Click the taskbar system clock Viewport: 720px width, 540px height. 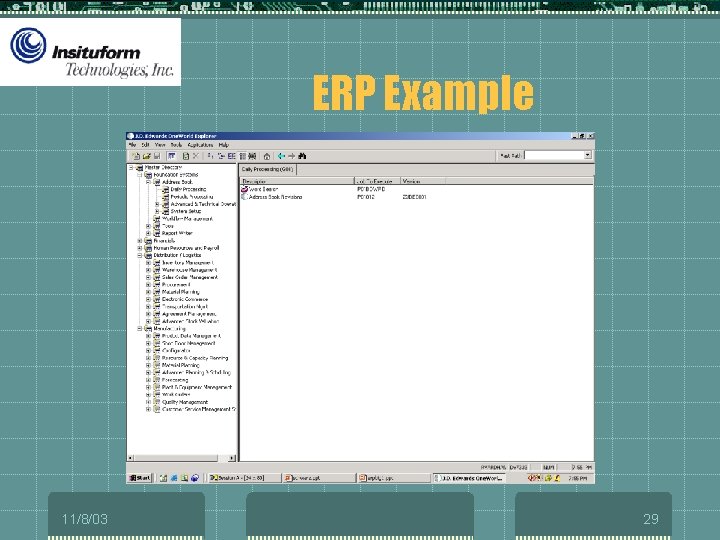(x=578, y=478)
